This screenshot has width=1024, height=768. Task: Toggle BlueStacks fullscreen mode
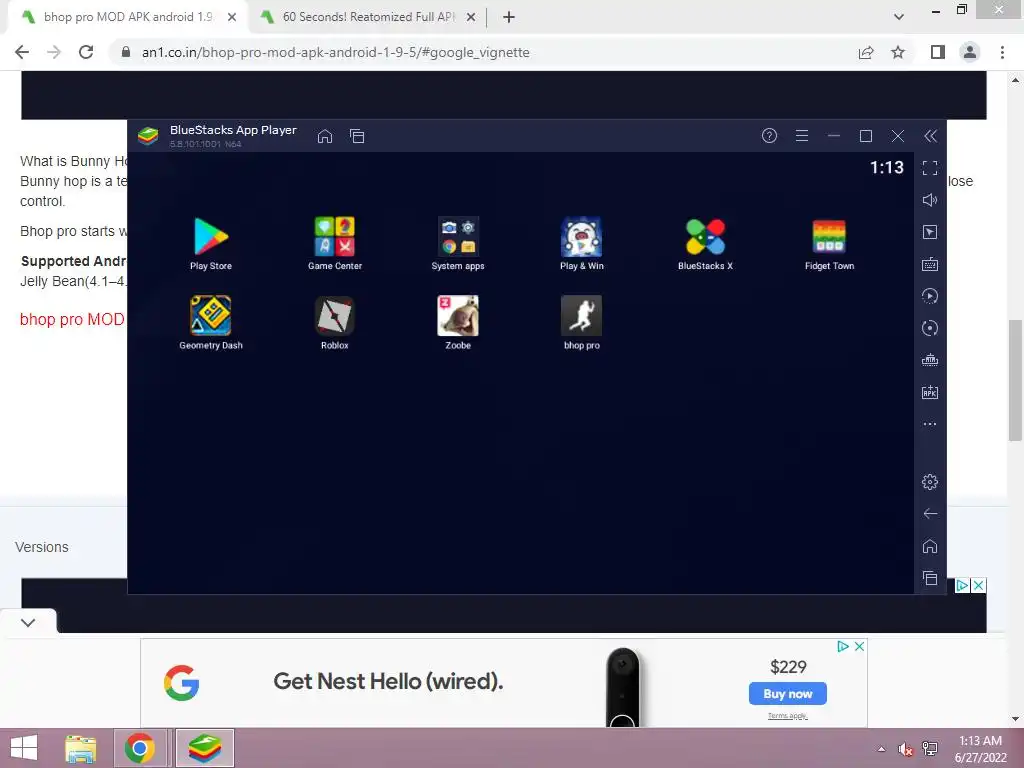[930, 168]
